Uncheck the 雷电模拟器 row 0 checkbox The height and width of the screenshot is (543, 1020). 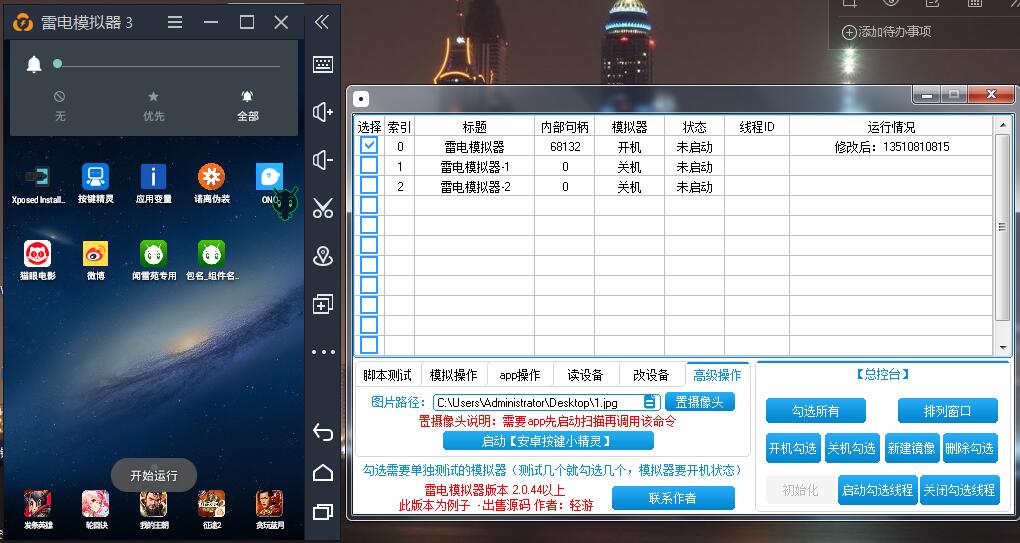click(369, 145)
